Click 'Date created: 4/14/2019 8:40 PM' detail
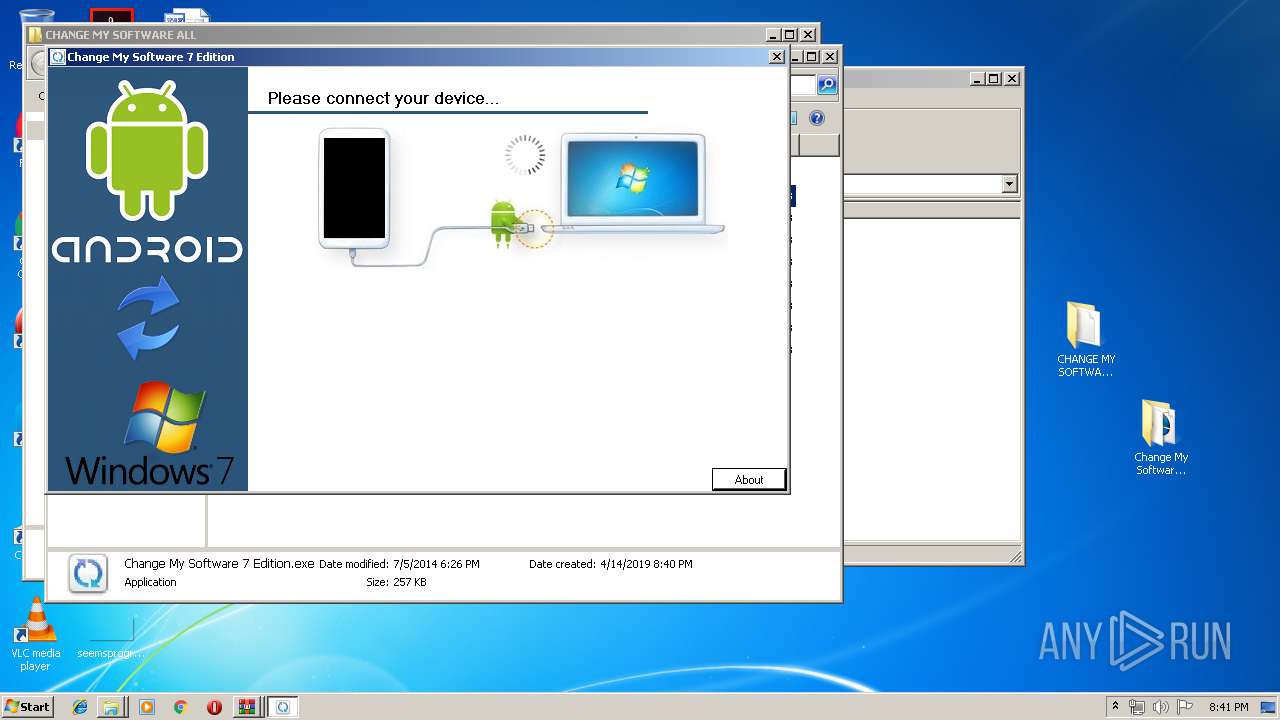1280x720 pixels. click(611, 564)
